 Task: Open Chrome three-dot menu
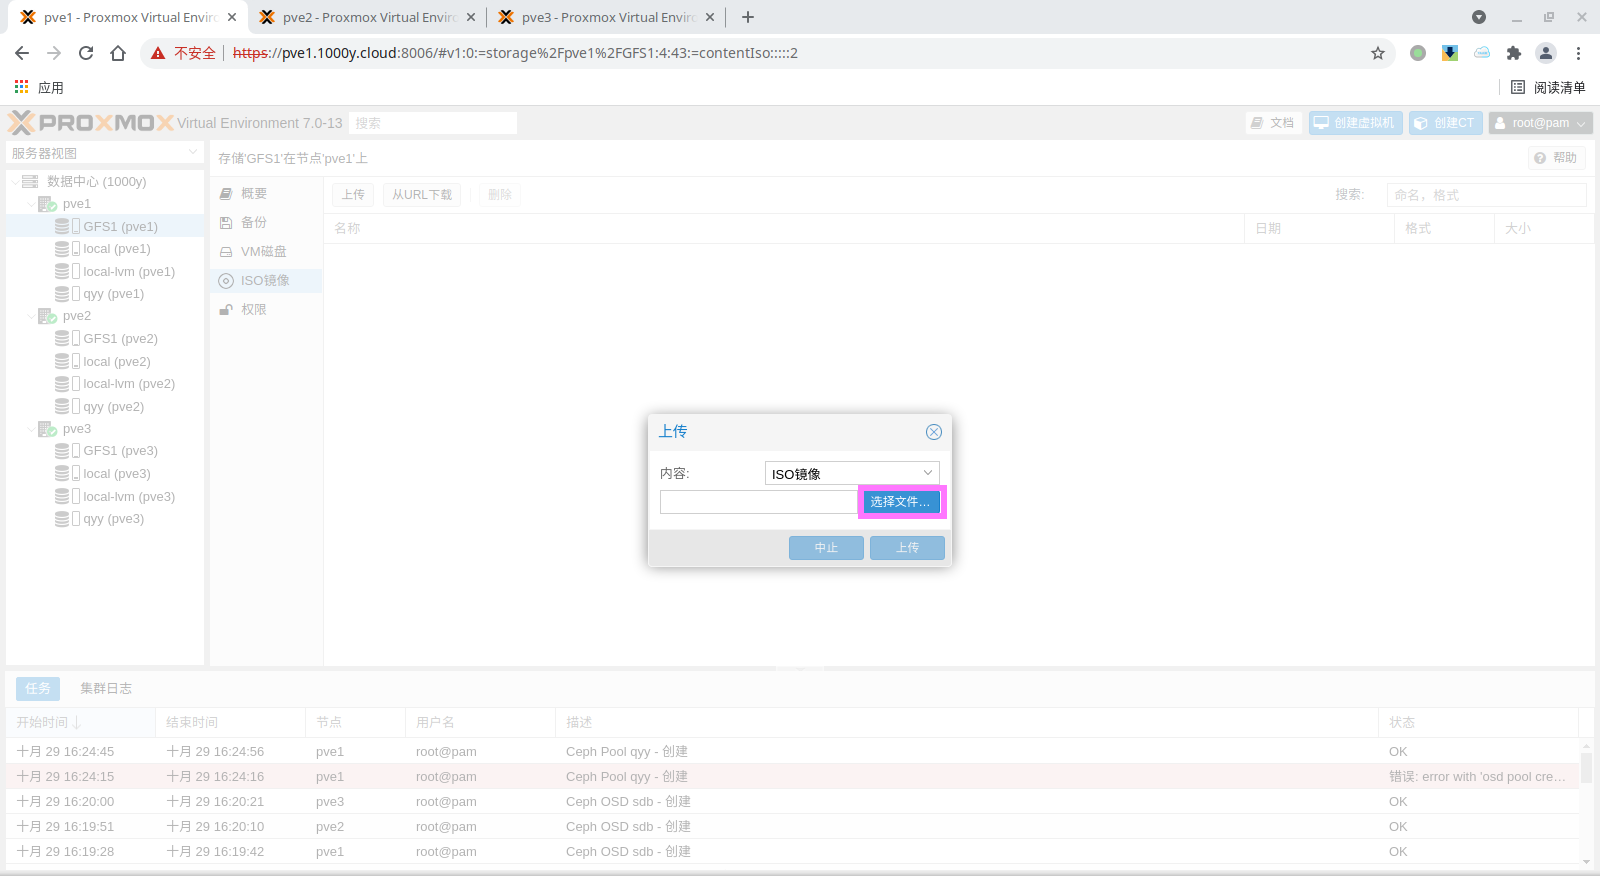(1579, 53)
